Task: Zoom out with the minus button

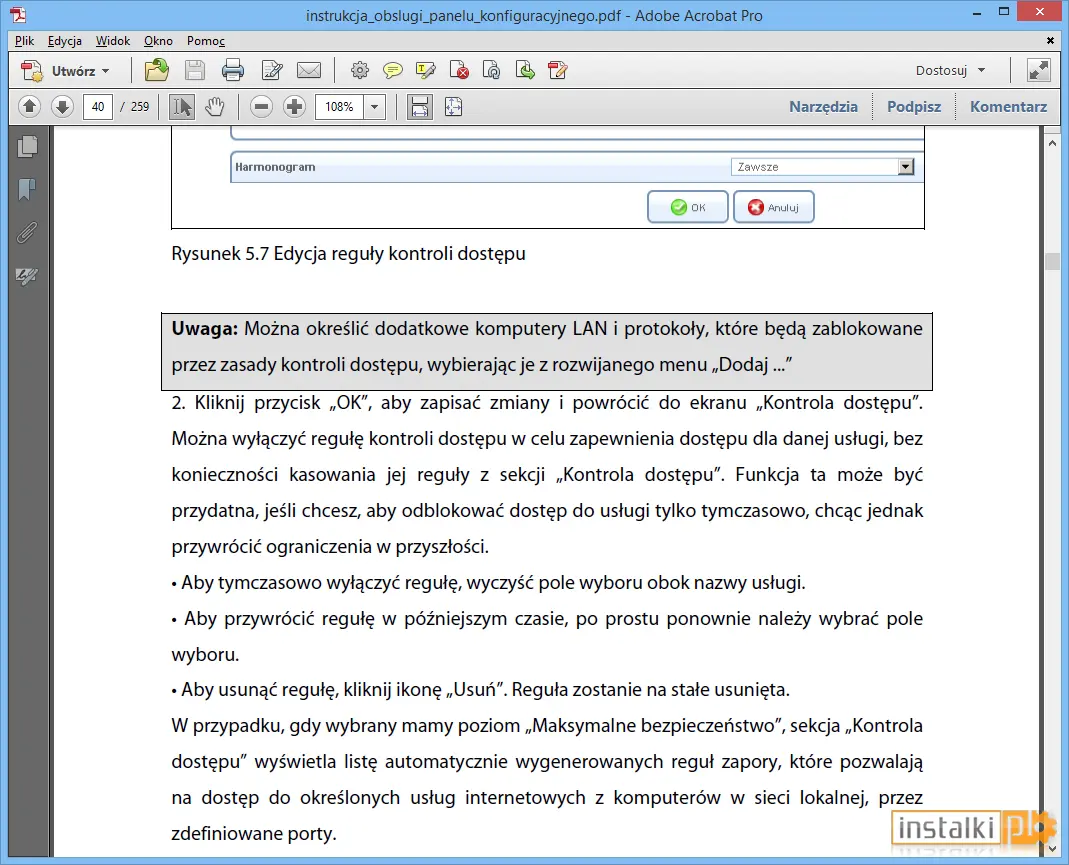Action: pos(261,107)
